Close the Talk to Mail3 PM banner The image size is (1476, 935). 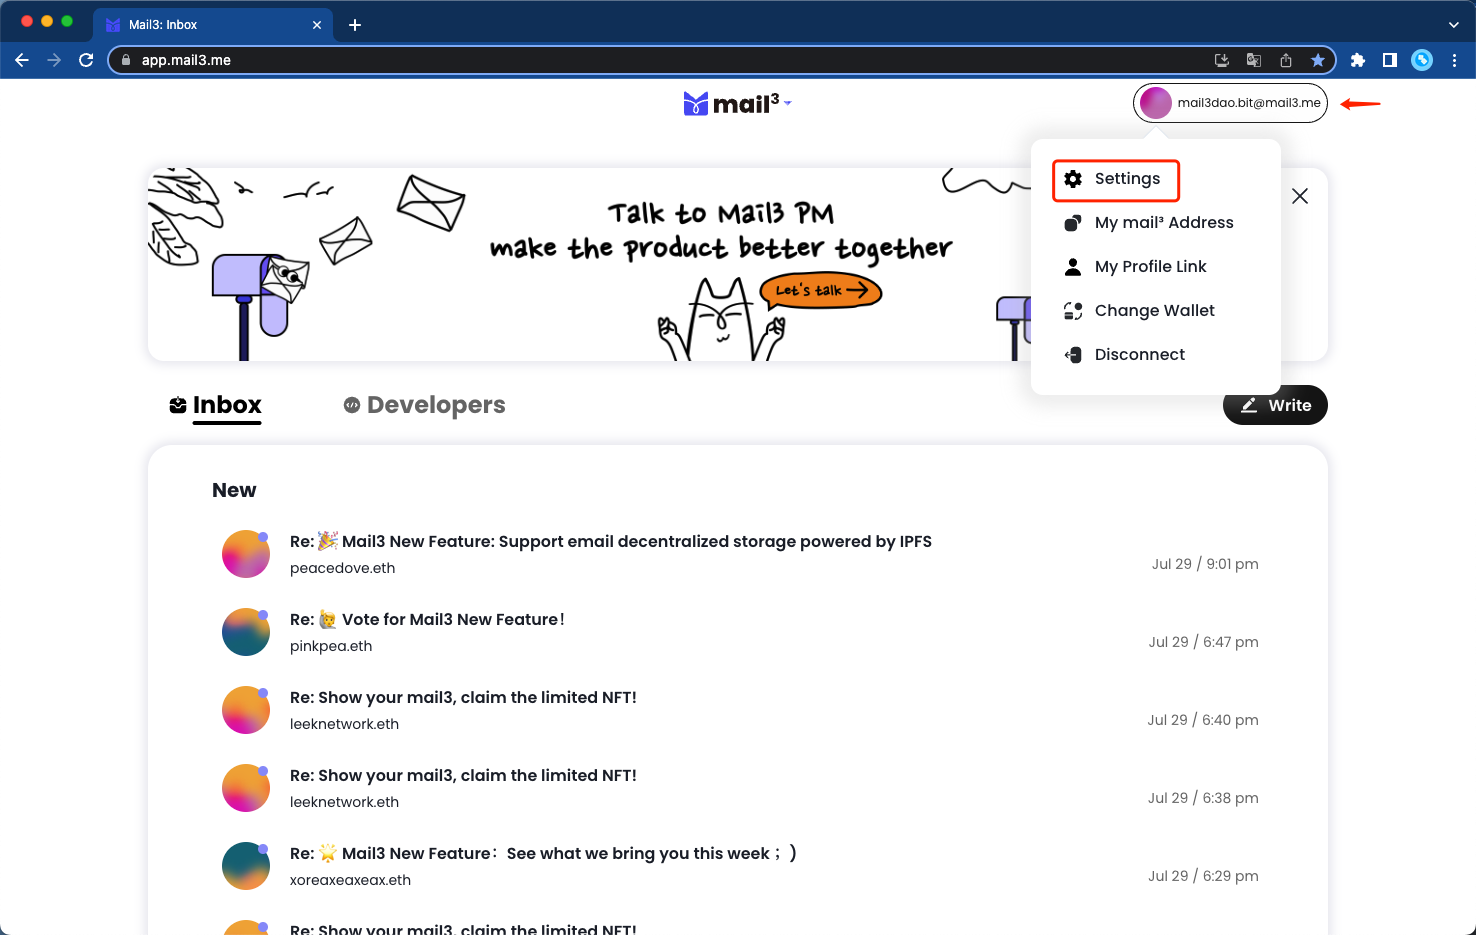(x=1300, y=196)
